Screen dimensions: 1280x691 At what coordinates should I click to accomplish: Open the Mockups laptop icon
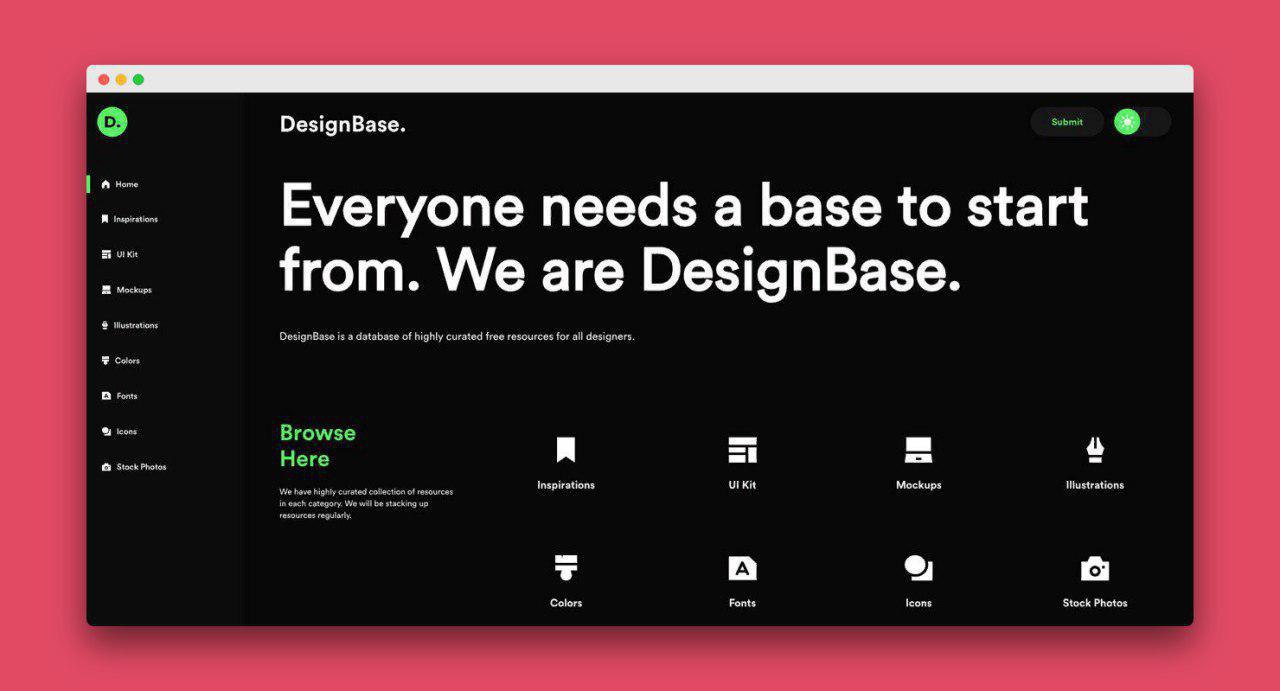pos(918,450)
